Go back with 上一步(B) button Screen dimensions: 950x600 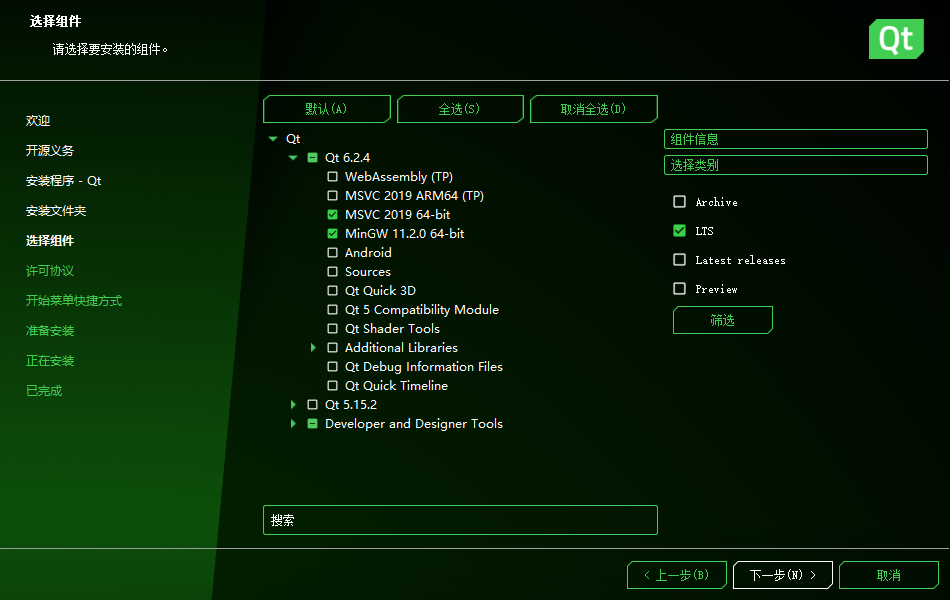click(677, 575)
